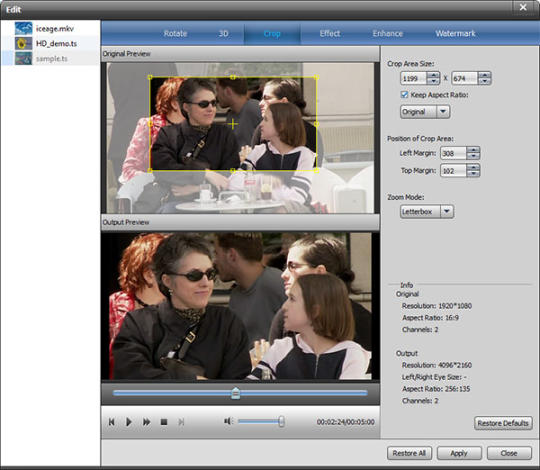Click the bottom-left crop handle
Screen dimensions: 540x470
pos(150,170)
